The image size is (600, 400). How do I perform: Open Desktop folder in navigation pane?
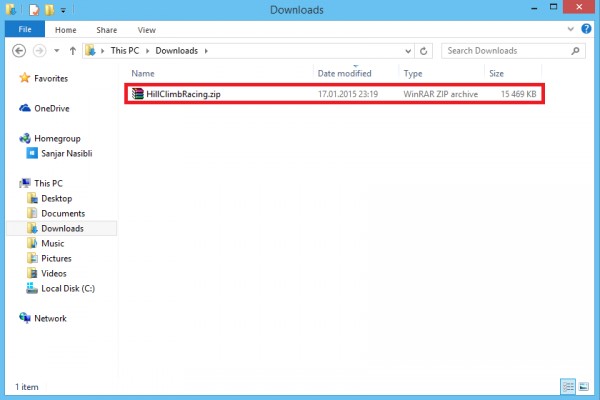57,198
